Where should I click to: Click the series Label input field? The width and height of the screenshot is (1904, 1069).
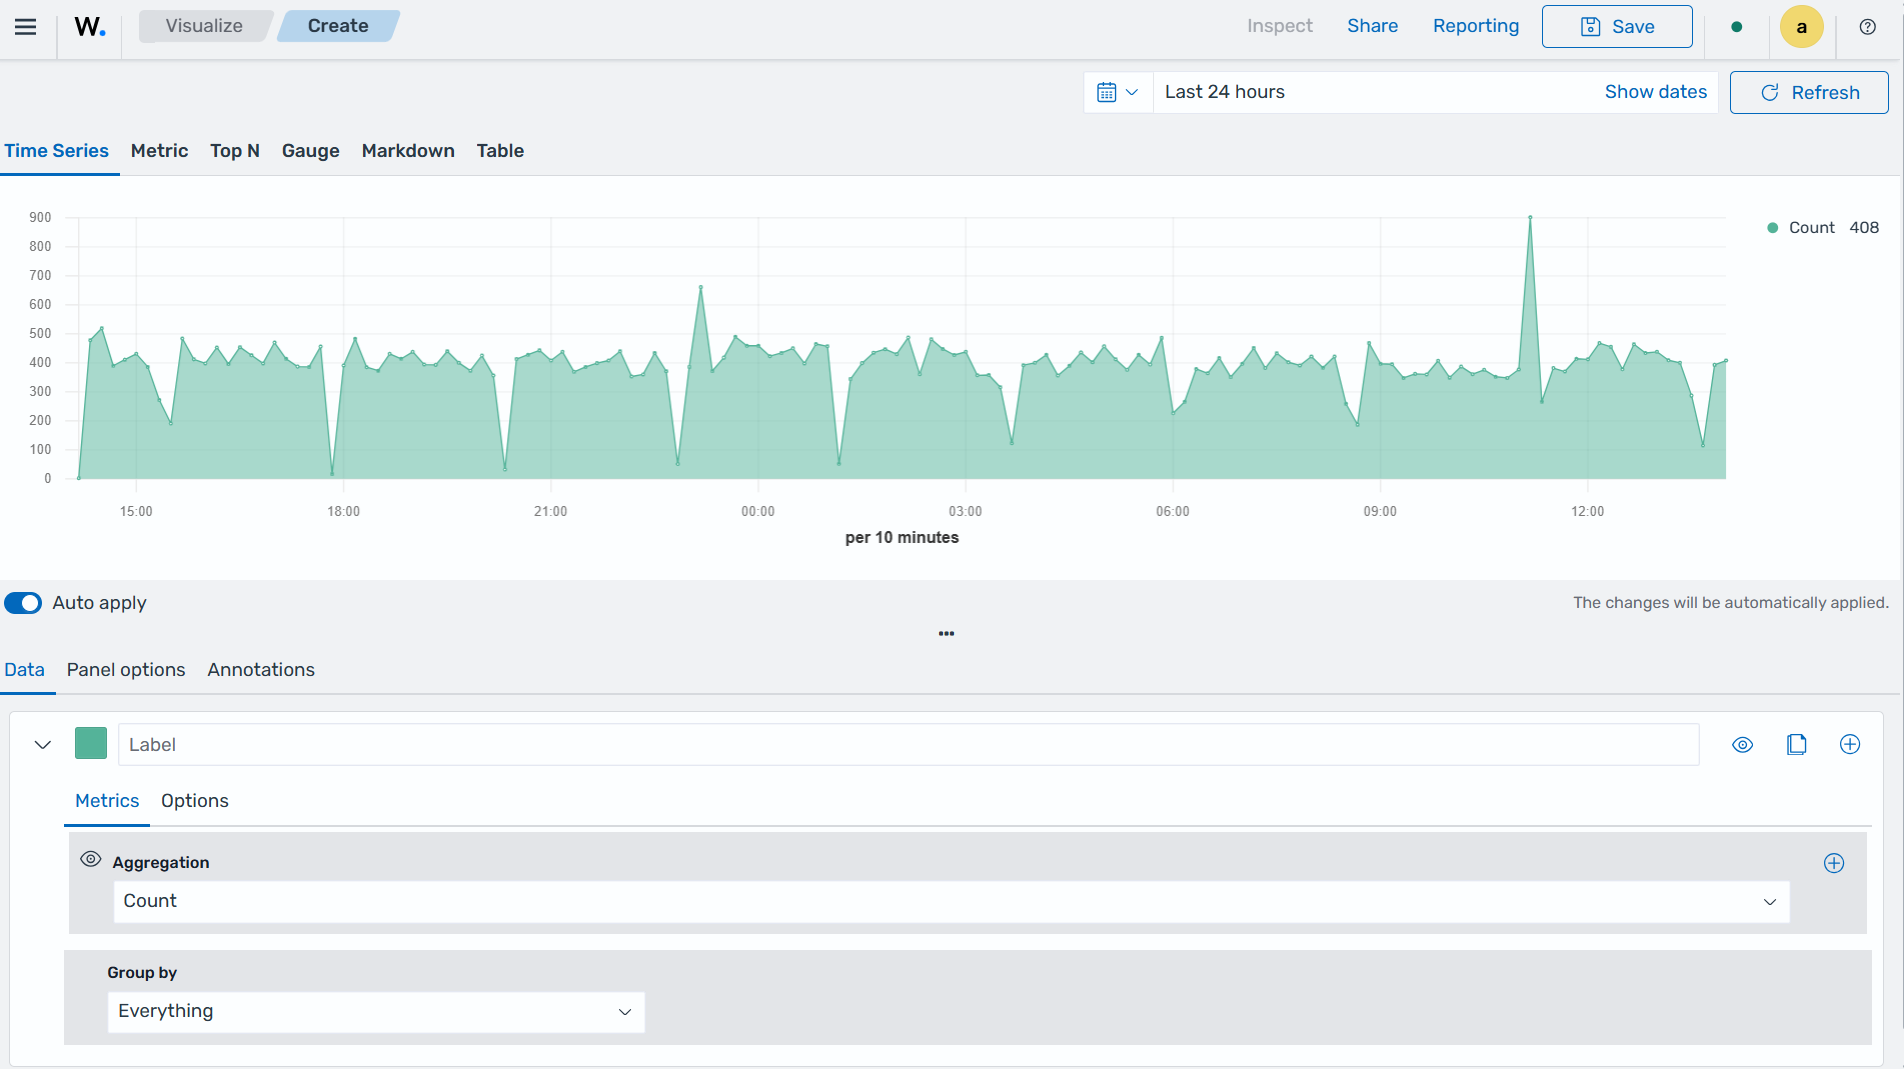(908, 745)
